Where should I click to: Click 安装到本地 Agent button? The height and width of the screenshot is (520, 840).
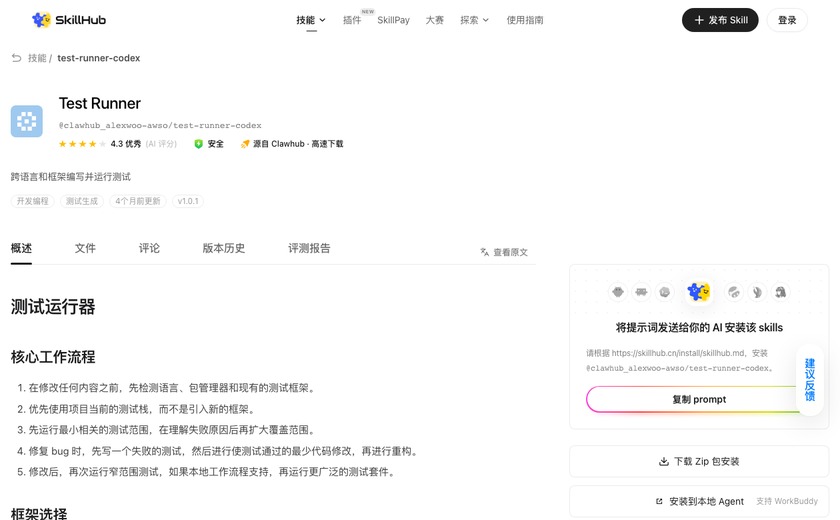tap(699, 502)
